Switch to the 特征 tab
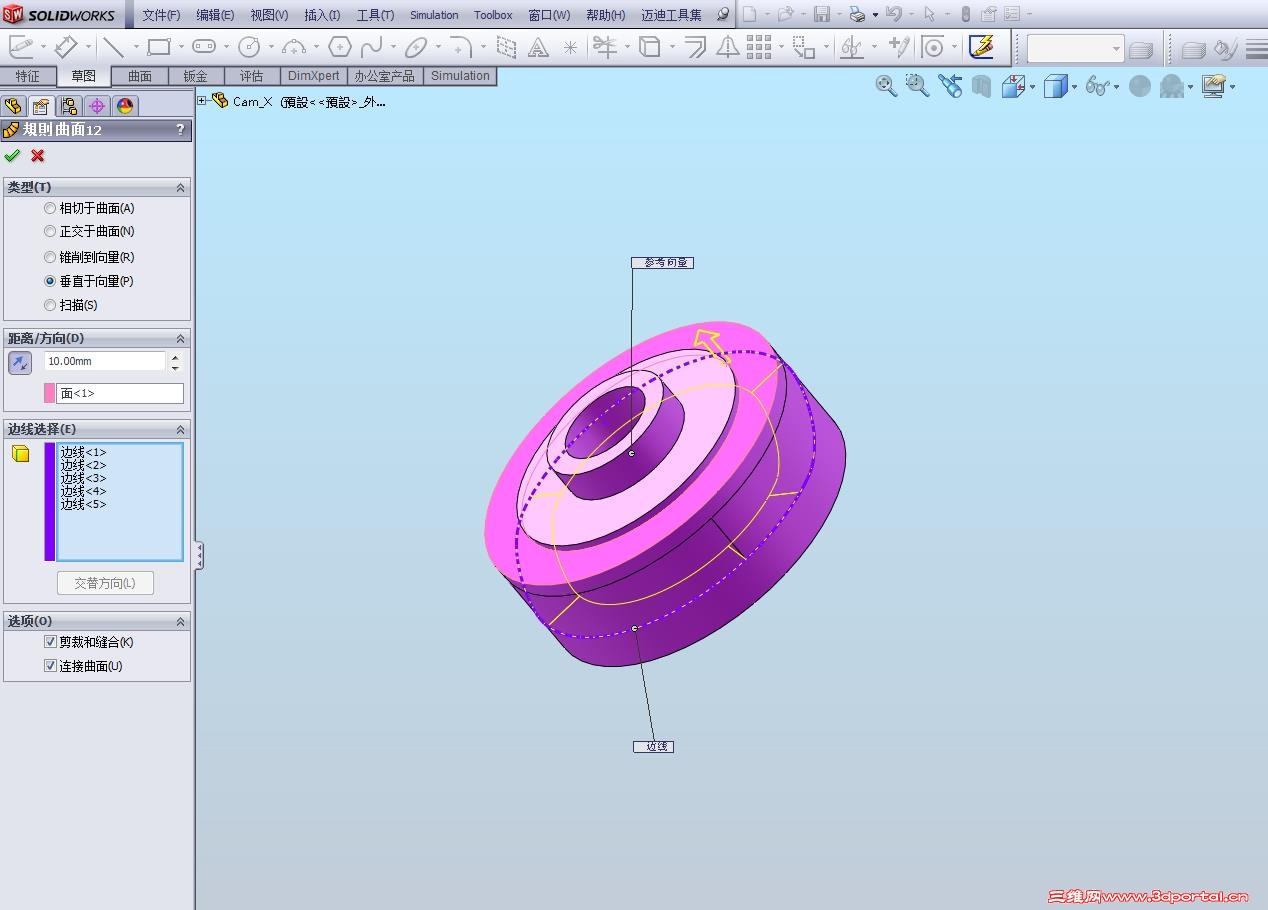The image size is (1268, 910). 28,76
